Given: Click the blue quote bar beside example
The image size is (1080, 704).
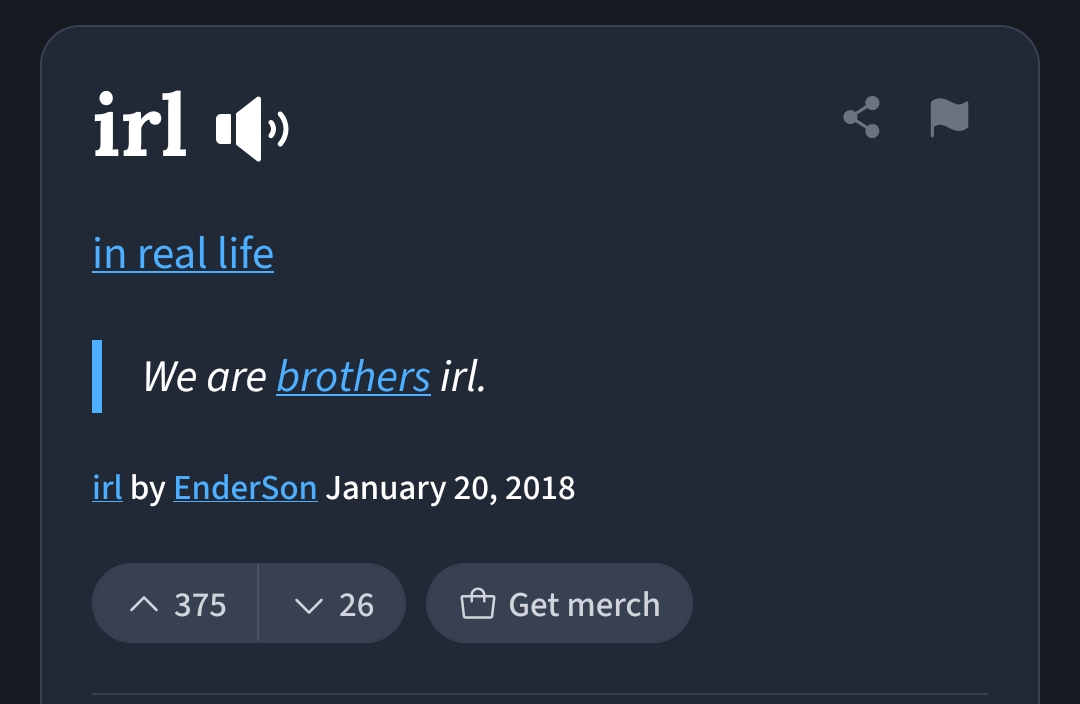Looking at the screenshot, I should tap(97, 376).
